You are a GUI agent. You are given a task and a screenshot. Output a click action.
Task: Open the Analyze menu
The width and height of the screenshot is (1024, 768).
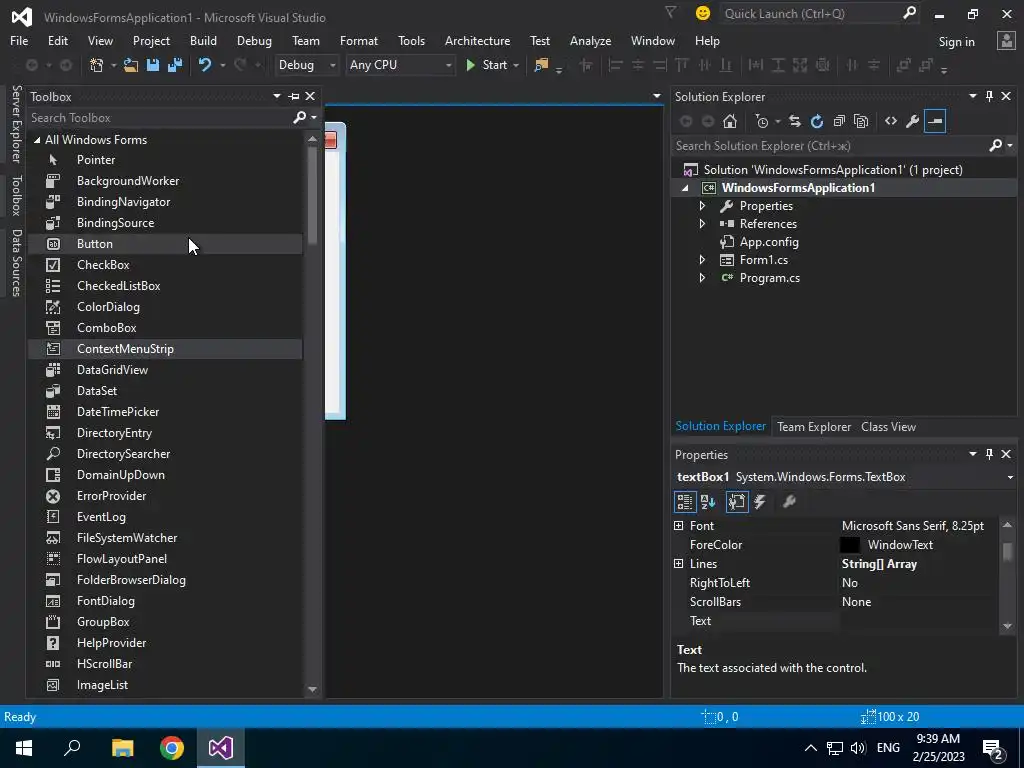[x=590, y=40]
